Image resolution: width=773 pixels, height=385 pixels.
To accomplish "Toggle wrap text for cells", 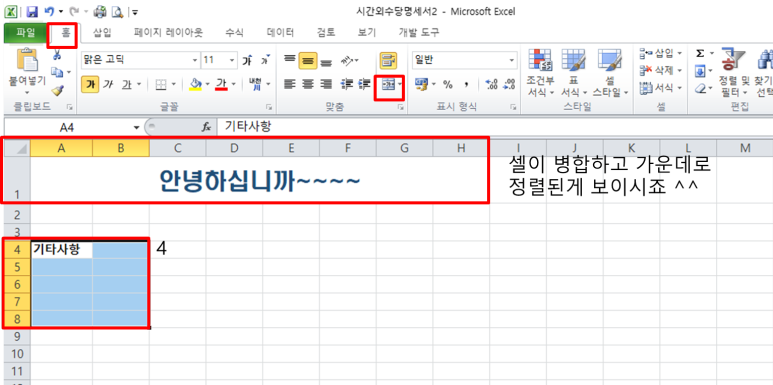I will pyautogui.click(x=388, y=60).
